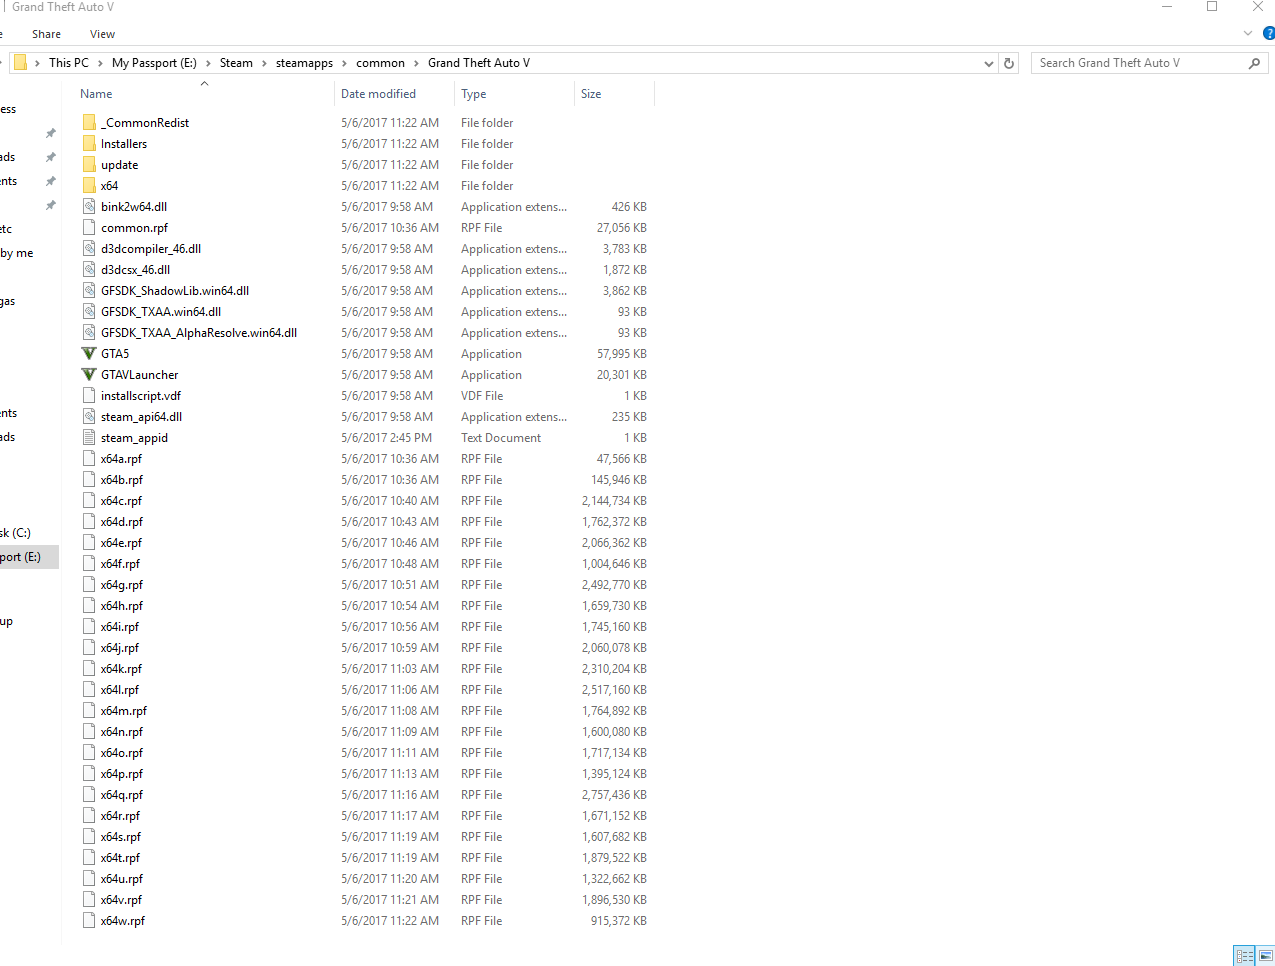Select the x64q.rpf file name
1275x966 pixels.
(x=122, y=795)
